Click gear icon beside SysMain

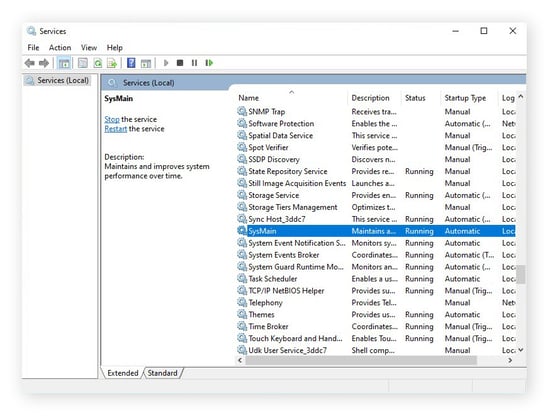click(x=242, y=231)
